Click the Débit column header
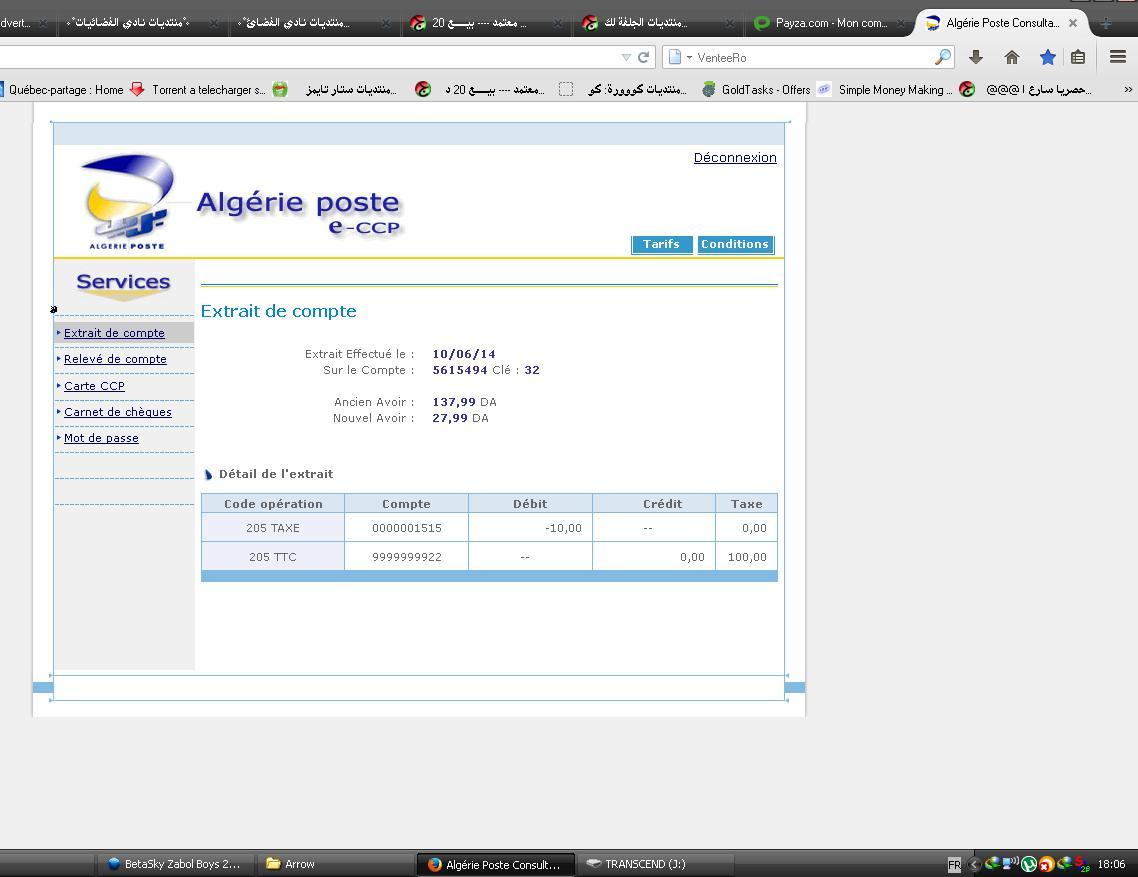This screenshot has width=1138, height=877. pos(531,504)
